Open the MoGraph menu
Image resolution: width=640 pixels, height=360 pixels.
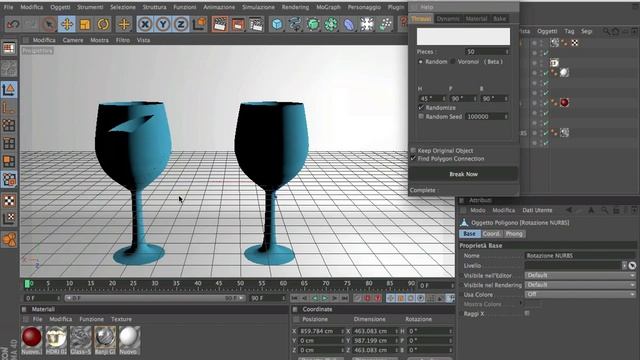click(328, 7)
